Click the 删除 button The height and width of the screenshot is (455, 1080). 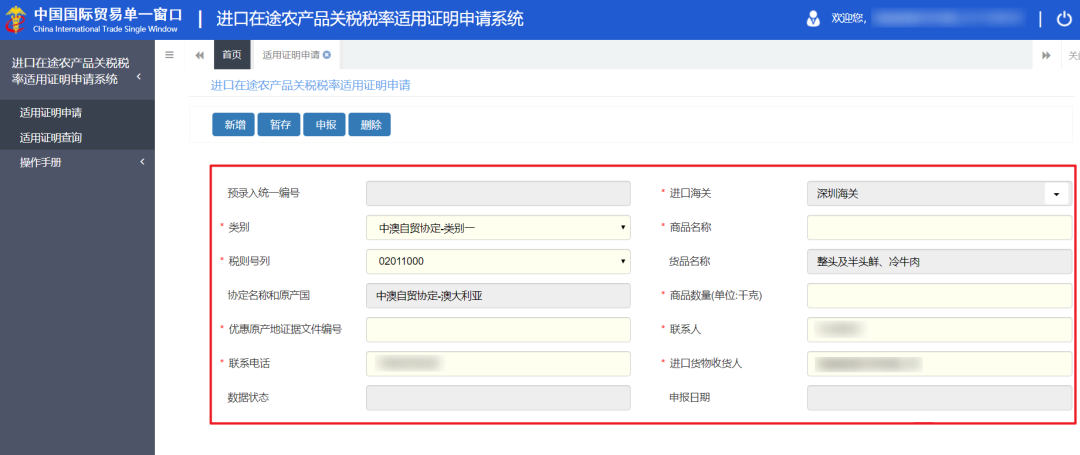pyautogui.click(x=370, y=125)
